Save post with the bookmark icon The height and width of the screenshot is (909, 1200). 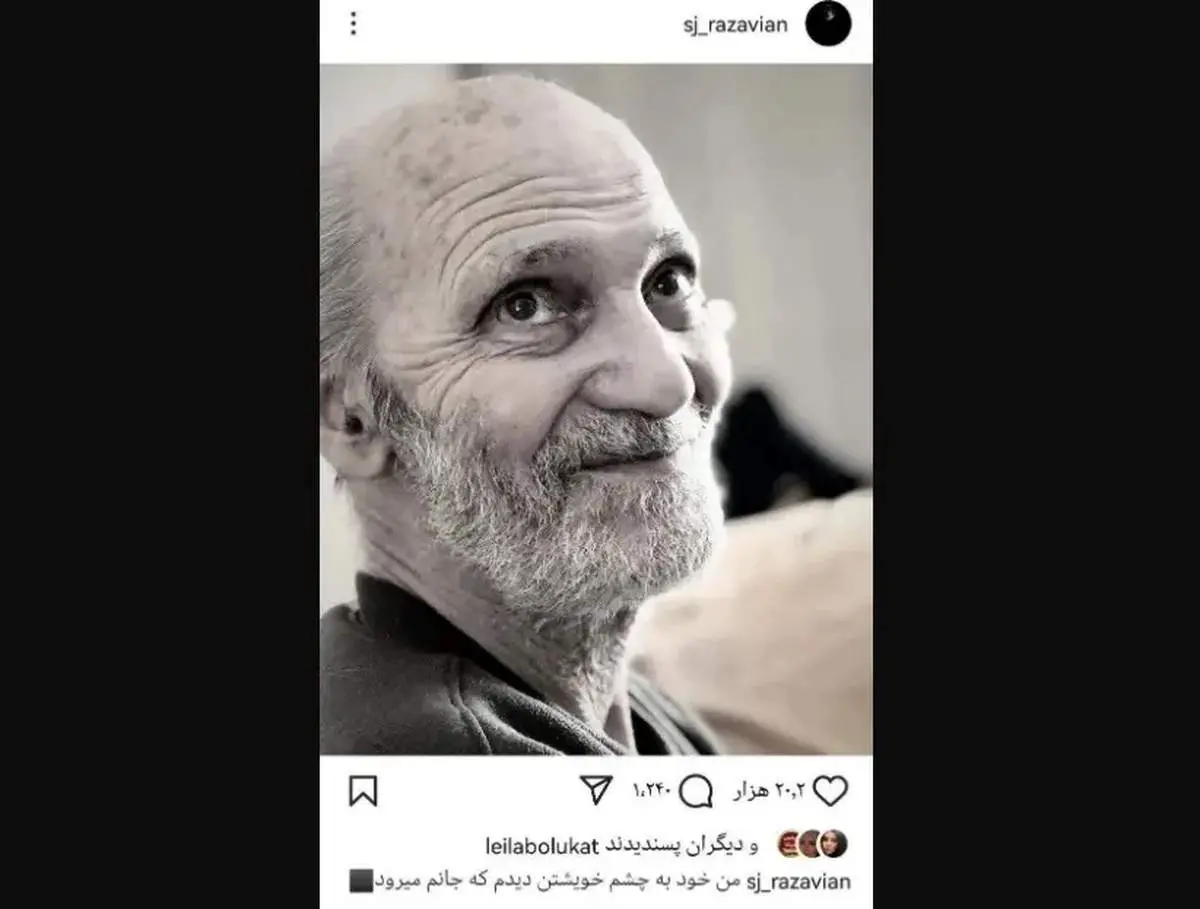[363, 791]
